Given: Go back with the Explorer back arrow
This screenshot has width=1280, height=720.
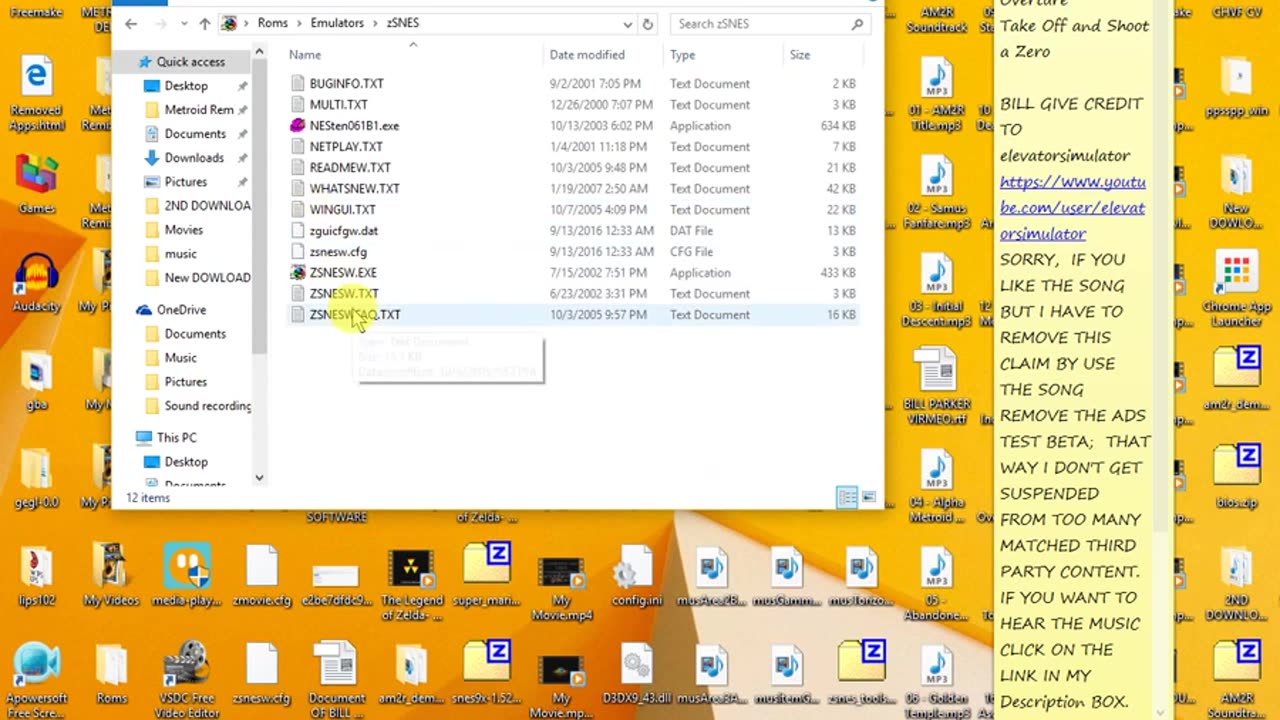Looking at the screenshot, I should coord(131,24).
